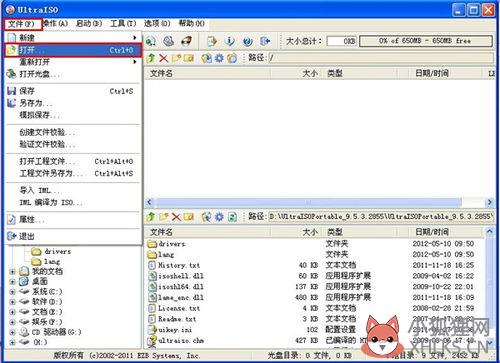The width and height of the screenshot is (500, 363).
Task: Click the red X delete icon in lower local pane
Action: point(176,217)
